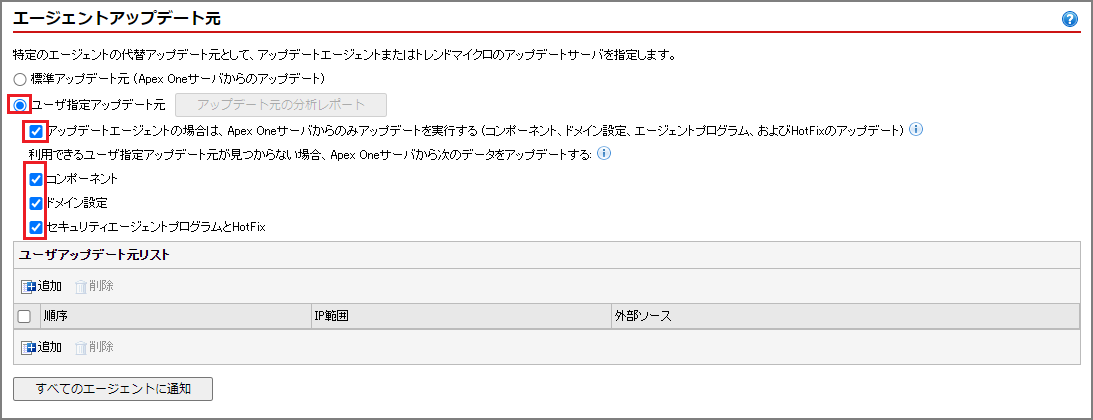Click the upper 追加 button above the list header

[x=42, y=286]
